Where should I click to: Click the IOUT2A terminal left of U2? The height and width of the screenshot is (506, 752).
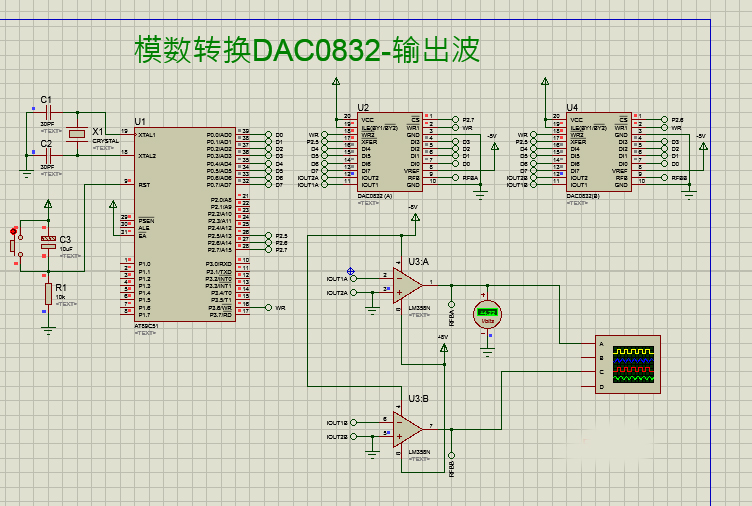(x=325, y=177)
